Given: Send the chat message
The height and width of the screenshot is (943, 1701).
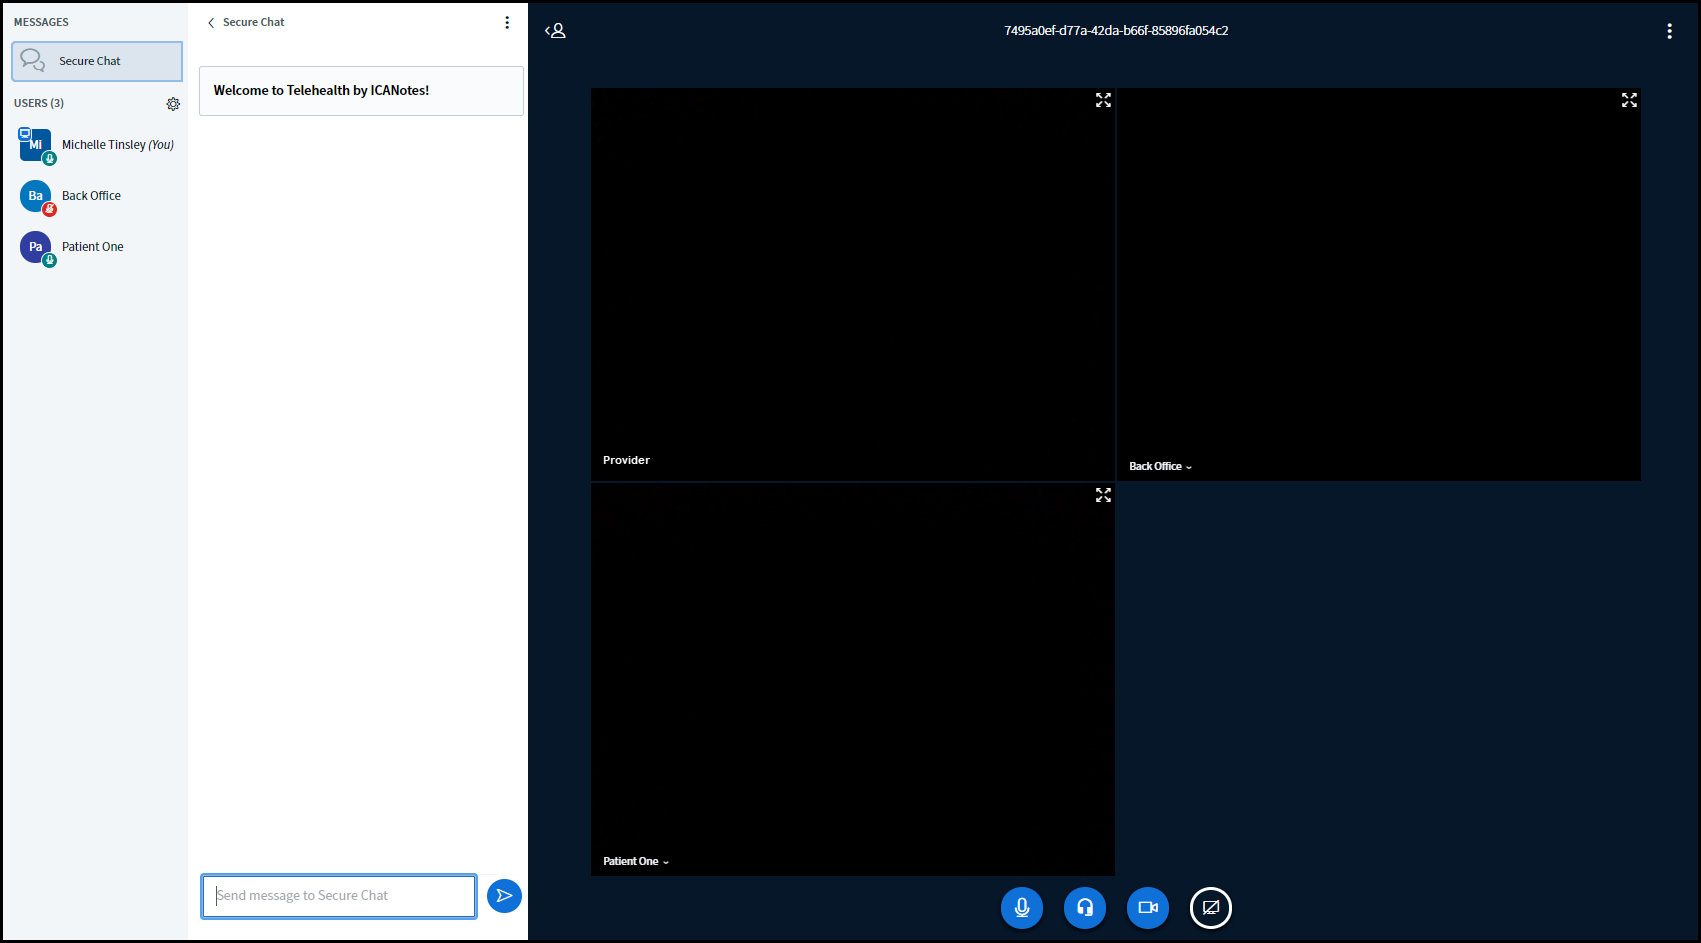Looking at the screenshot, I should pyautogui.click(x=504, y=896).
